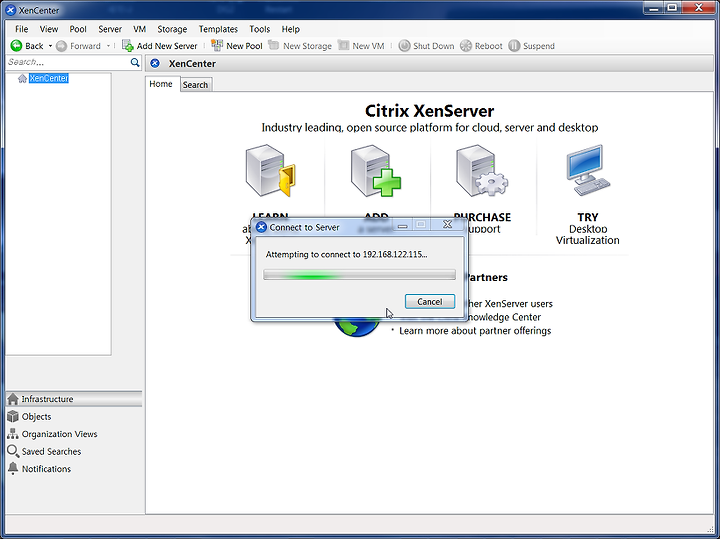Click the PURCHASE heading text
Screen dimensions: 720x539
[x=482, y=217]
